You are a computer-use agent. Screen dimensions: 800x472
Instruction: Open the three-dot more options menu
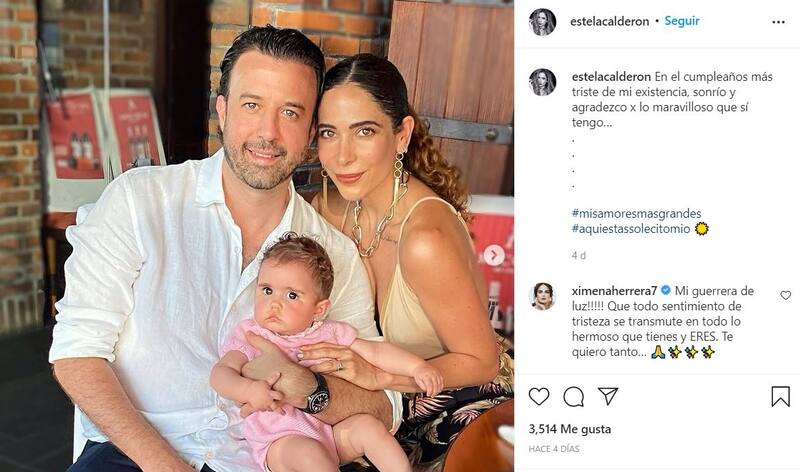(778, 22)
